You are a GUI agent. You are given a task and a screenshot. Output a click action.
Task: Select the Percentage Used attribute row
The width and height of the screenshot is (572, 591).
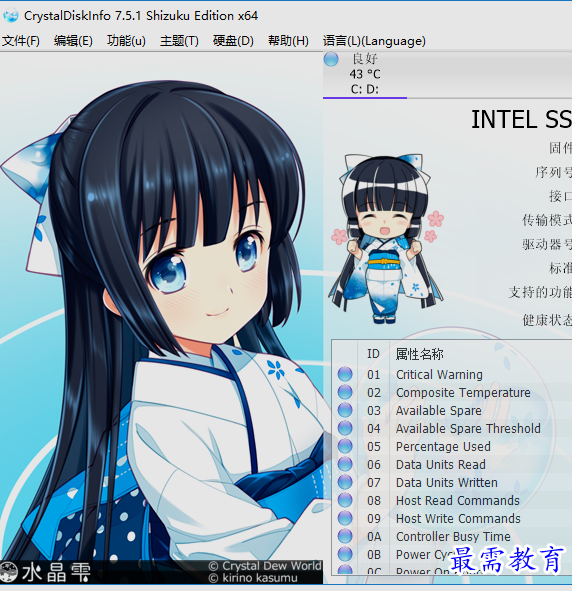coord(452,446)
